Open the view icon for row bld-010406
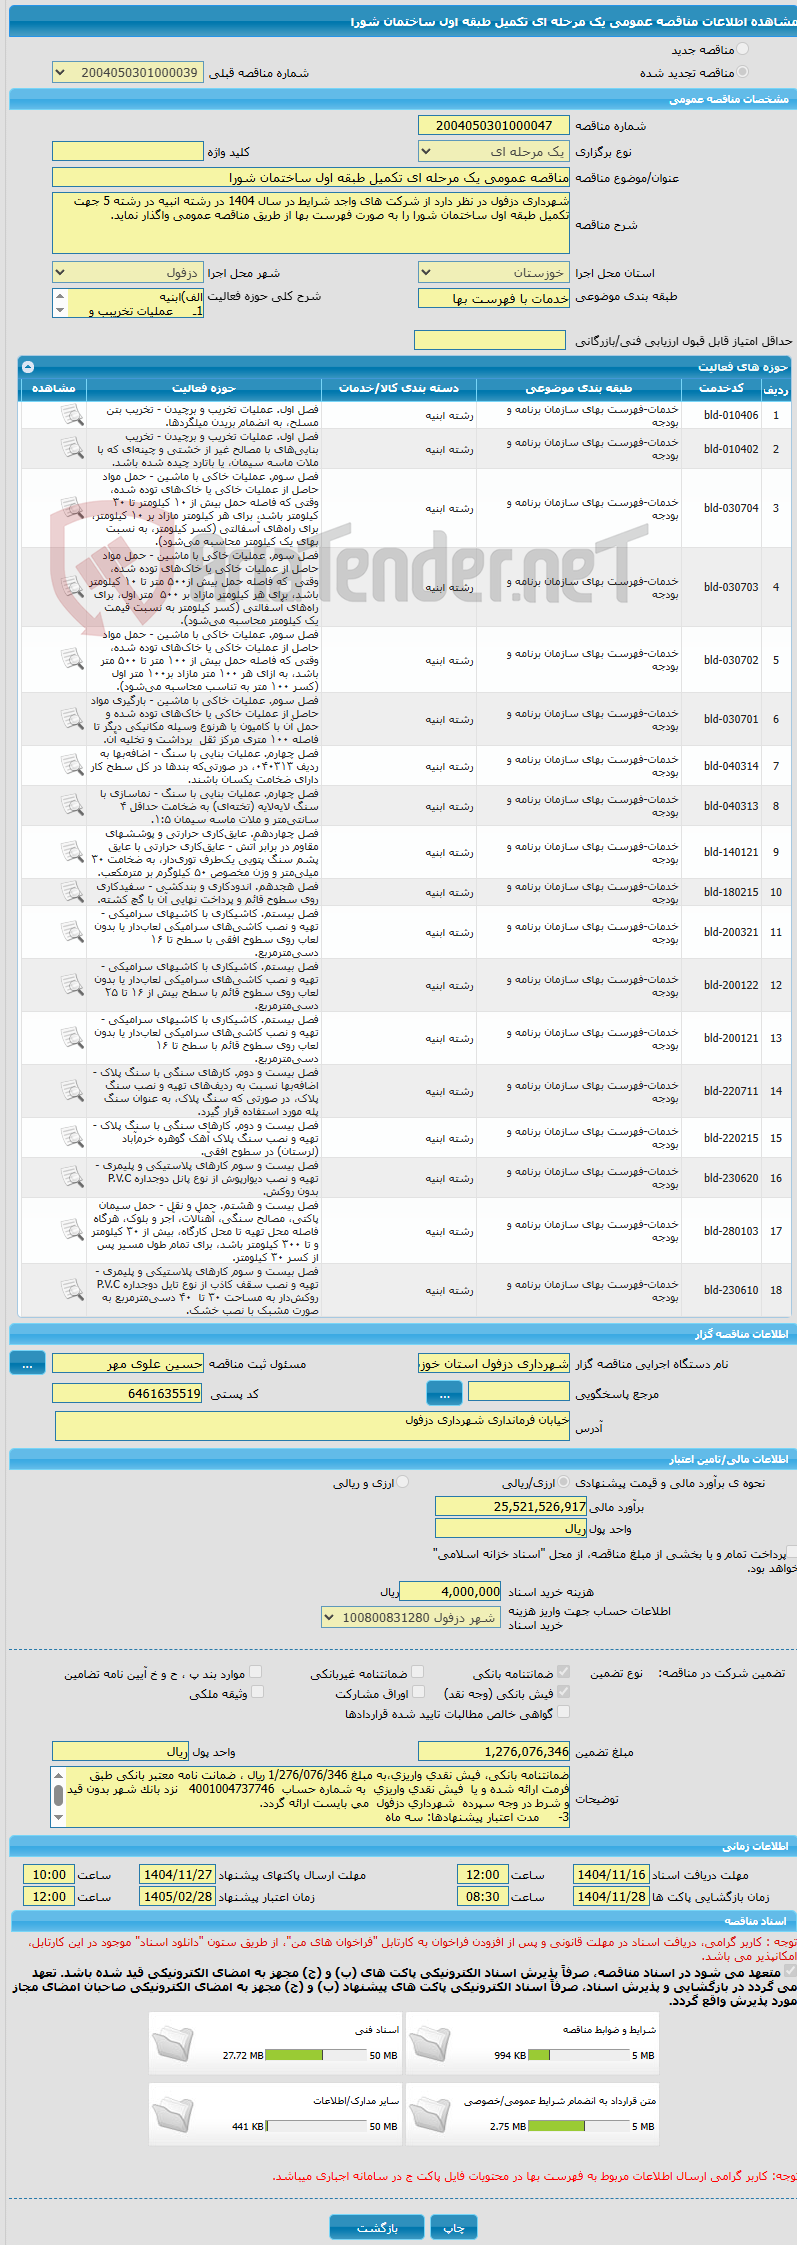Image resolution: width=797 pixels, height=2245 pixels. tap(72, 416)
